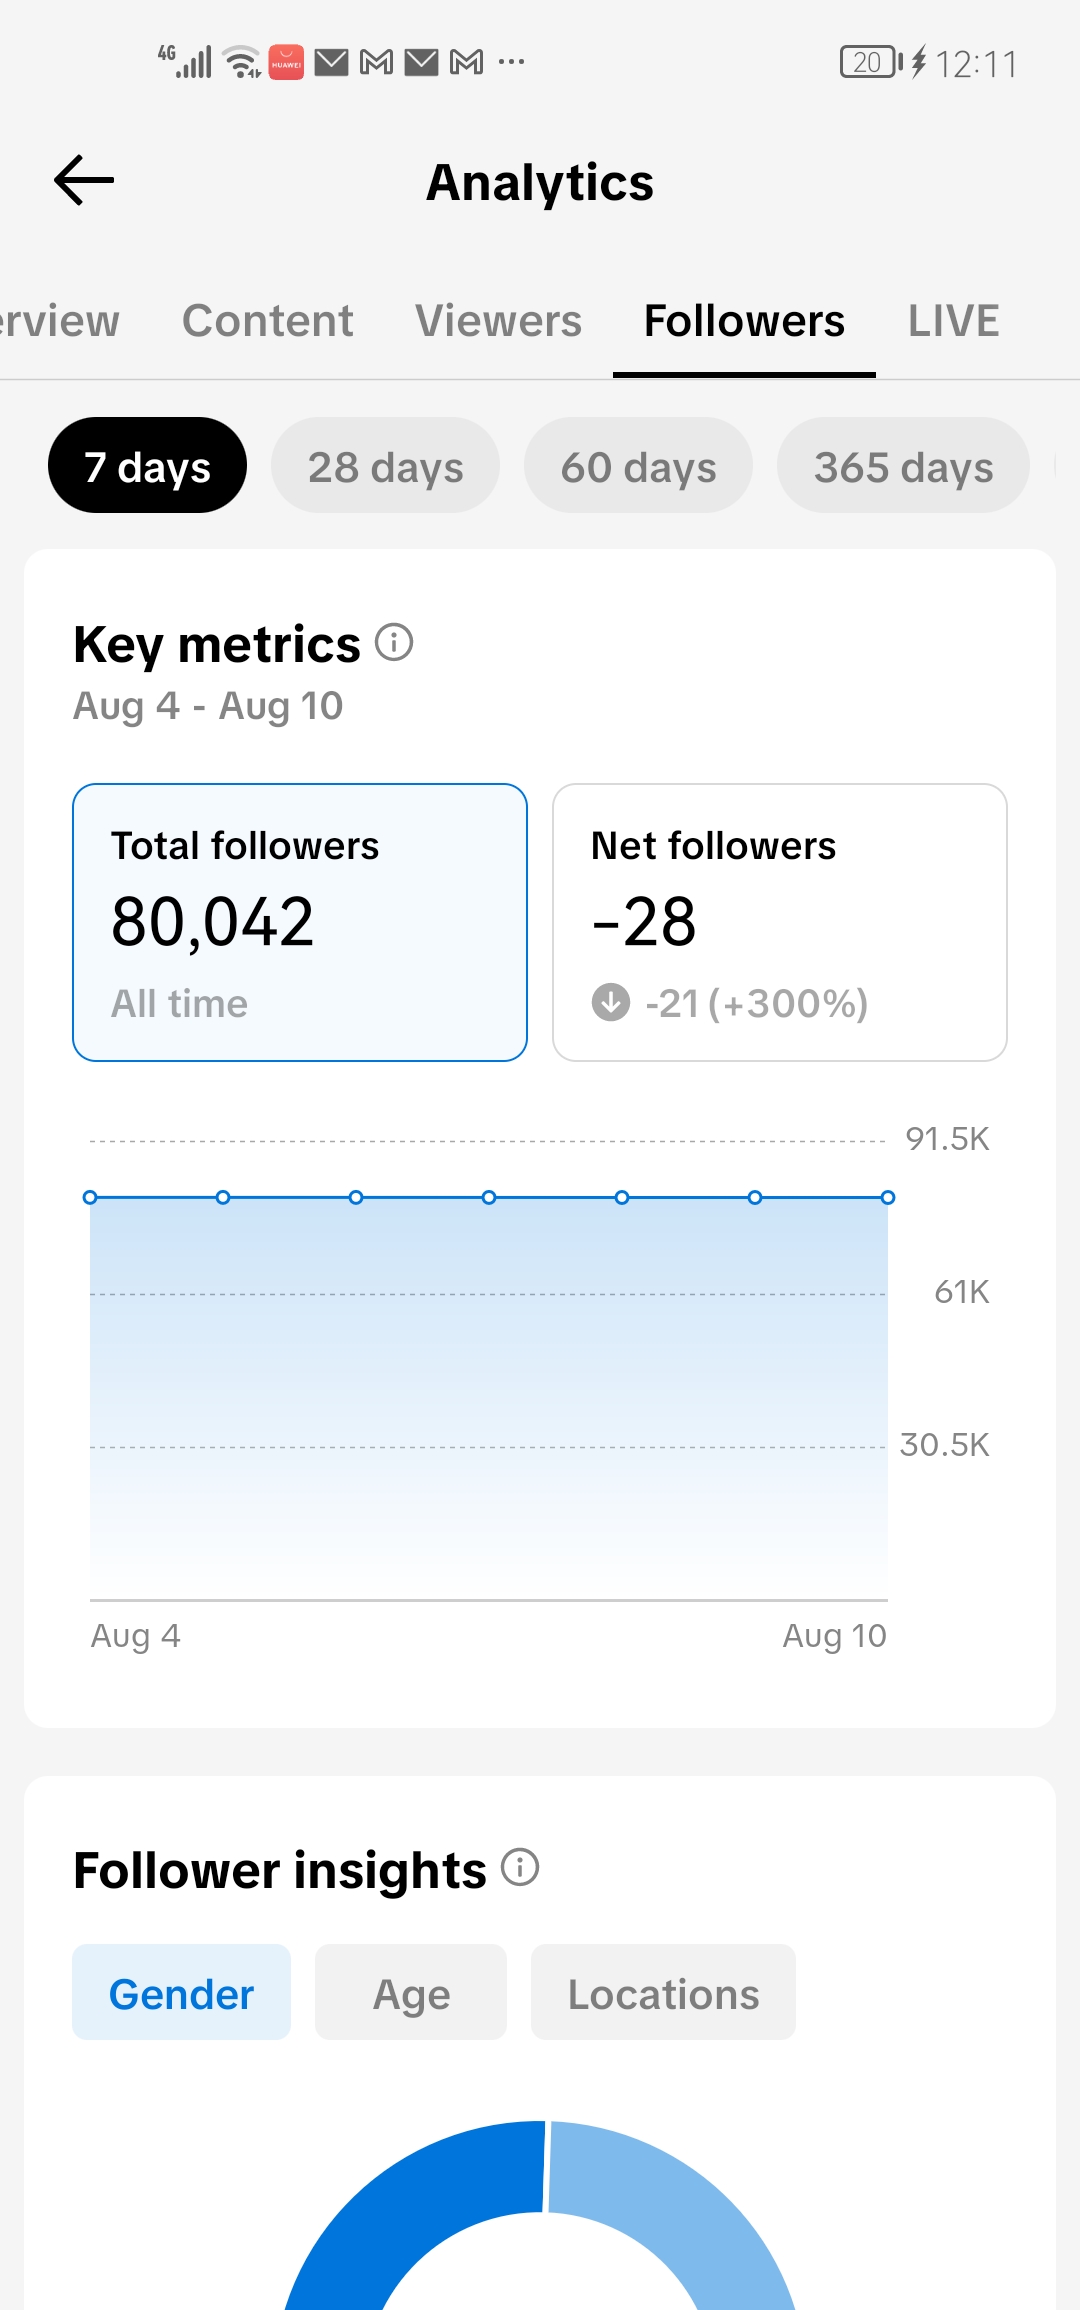
Task: Switch to the Content tab
Action: 267,321
